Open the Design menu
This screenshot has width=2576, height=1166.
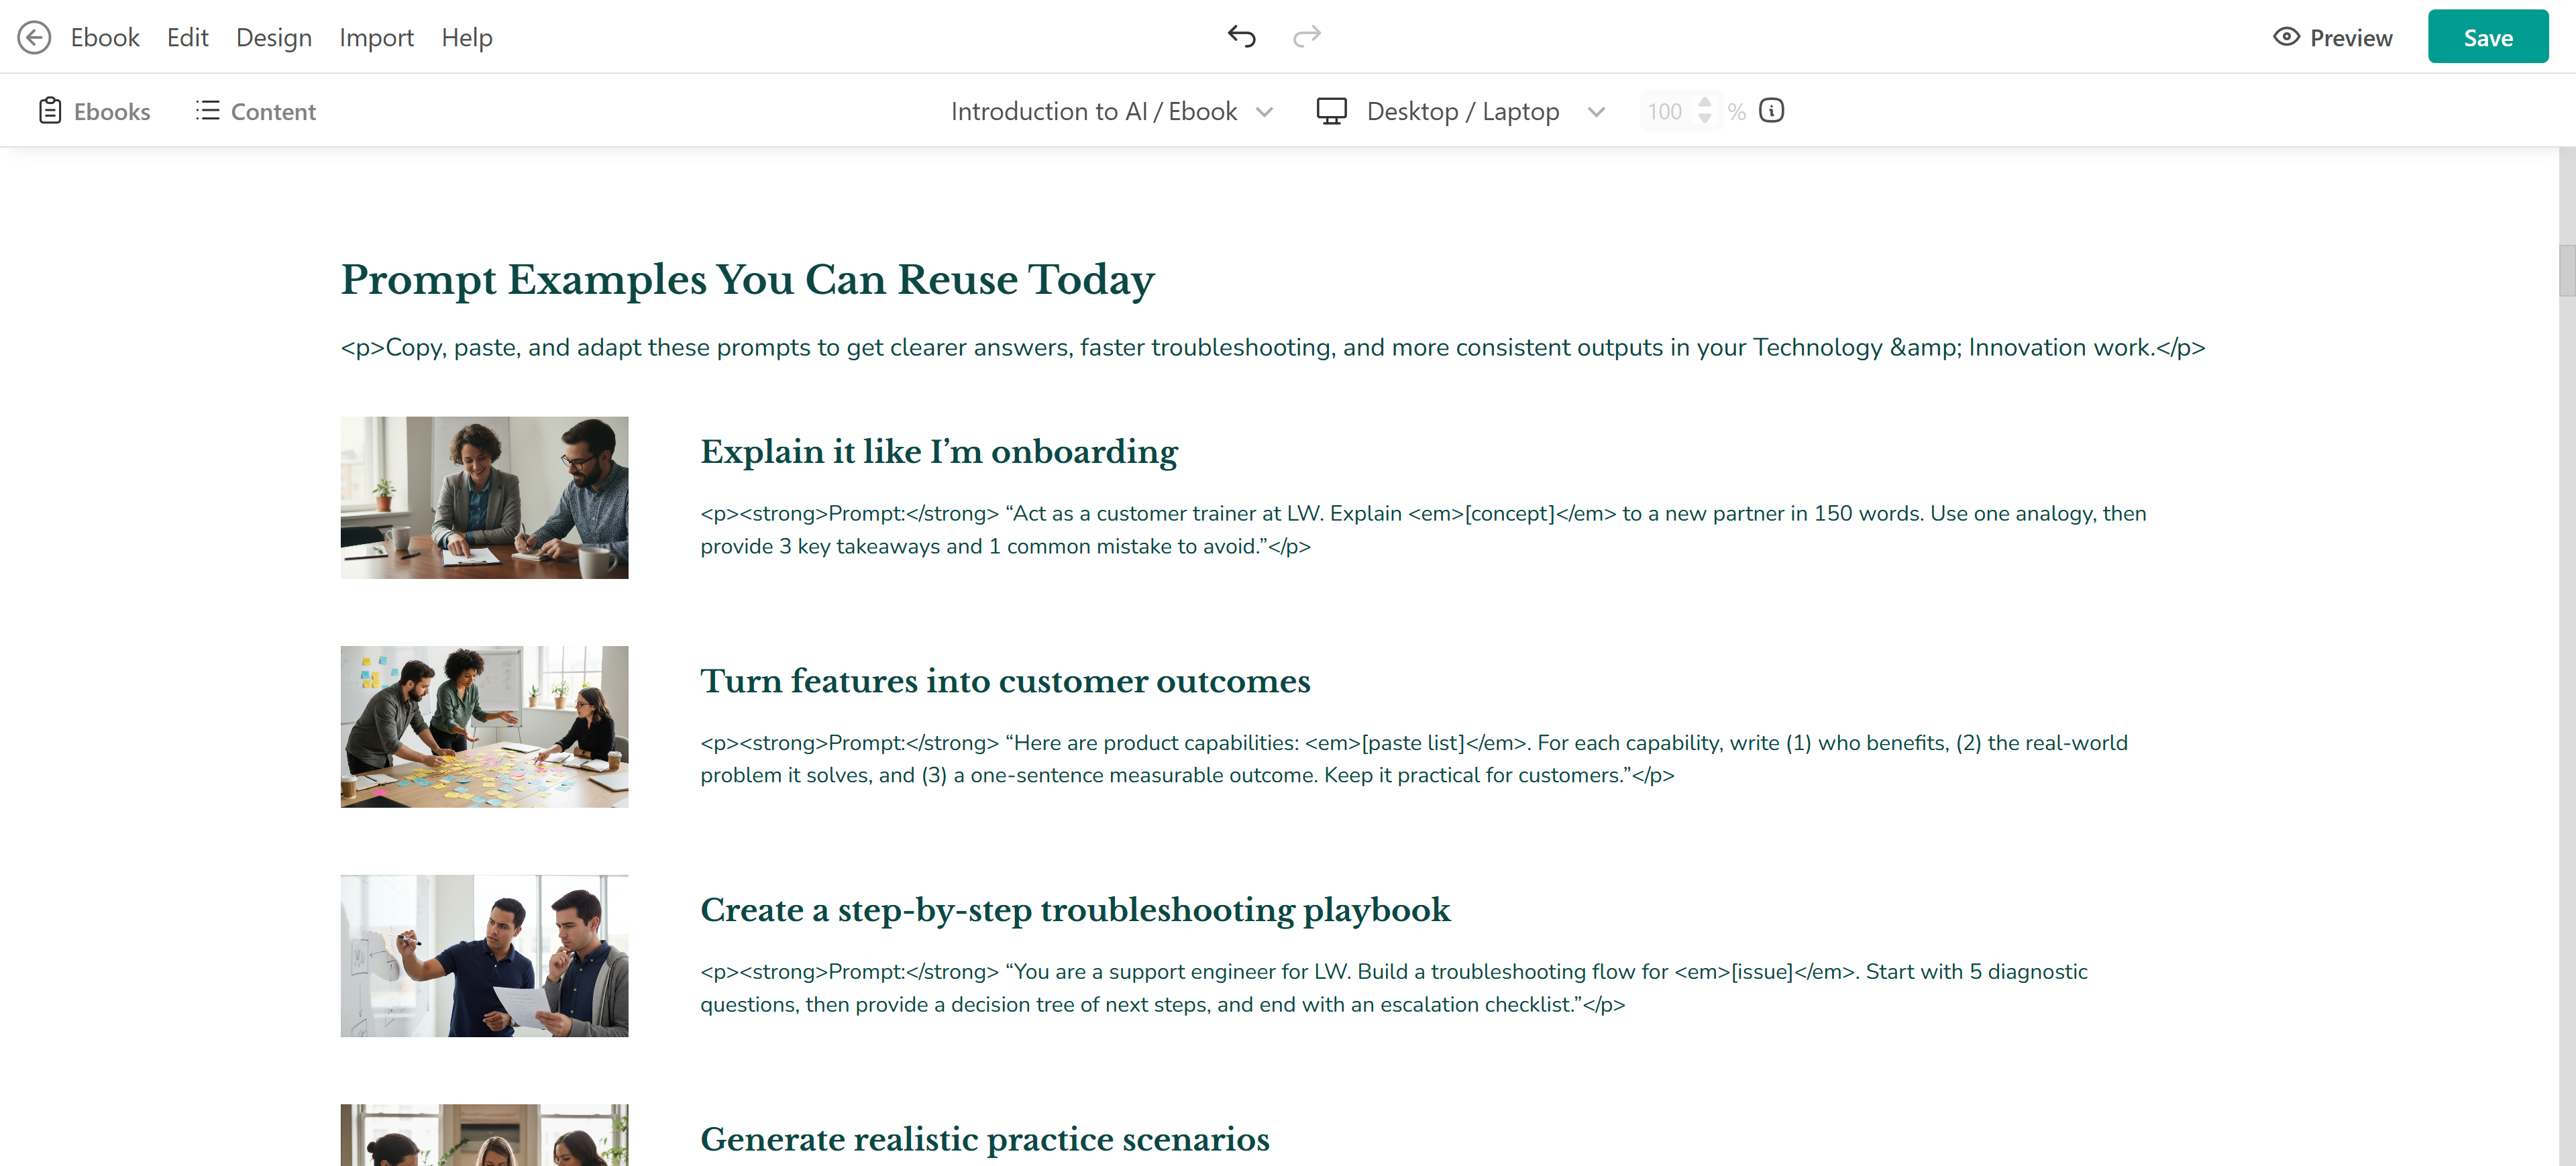point(273,37)
